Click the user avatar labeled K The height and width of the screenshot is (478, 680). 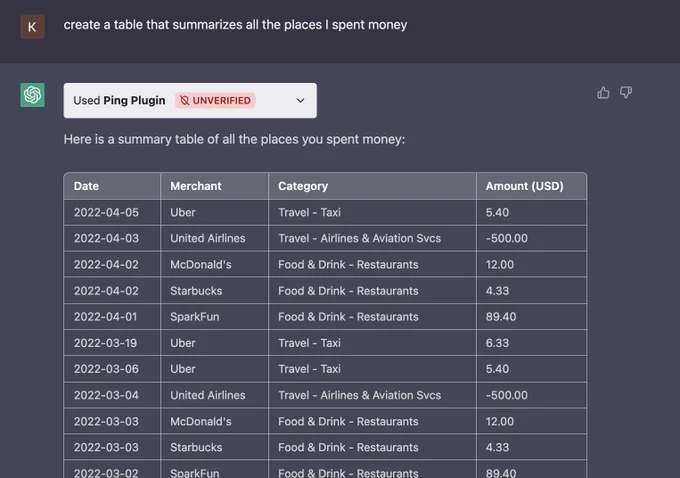click(33, 27)
